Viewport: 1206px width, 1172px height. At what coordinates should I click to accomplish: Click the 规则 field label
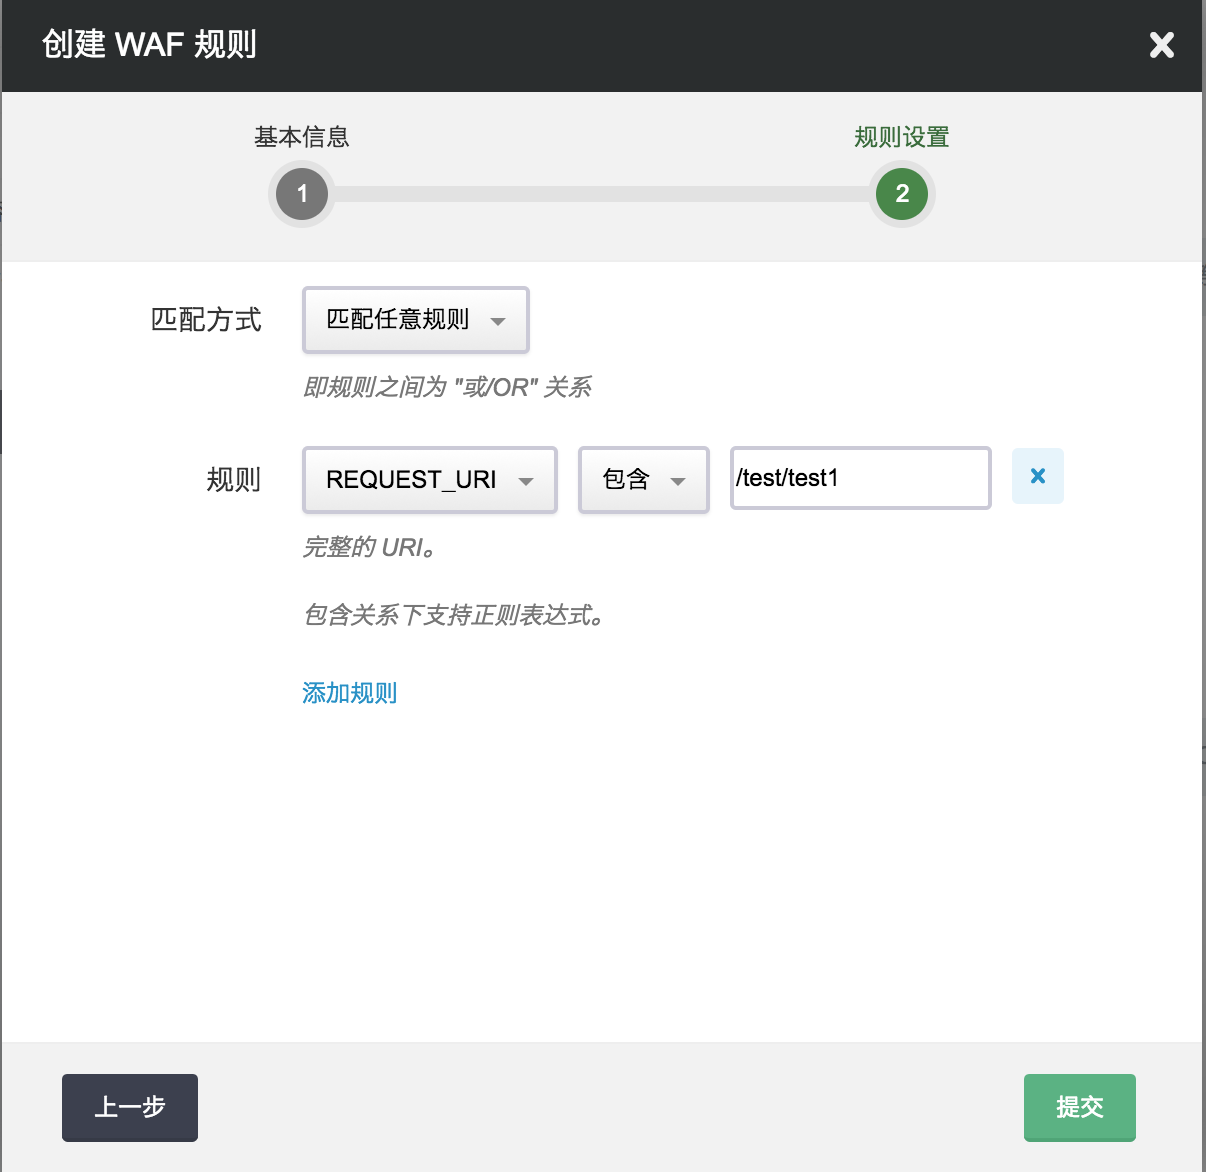233,480
